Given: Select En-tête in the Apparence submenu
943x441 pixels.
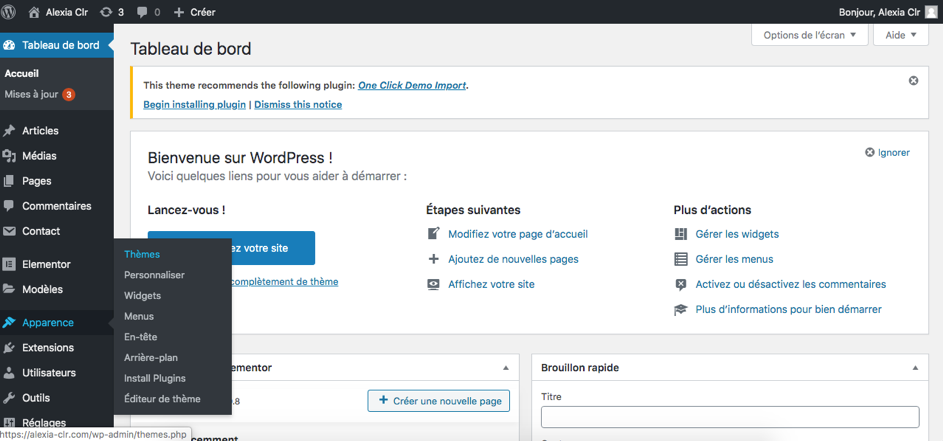Looking at the screenshot, I should tap(140, 337).
